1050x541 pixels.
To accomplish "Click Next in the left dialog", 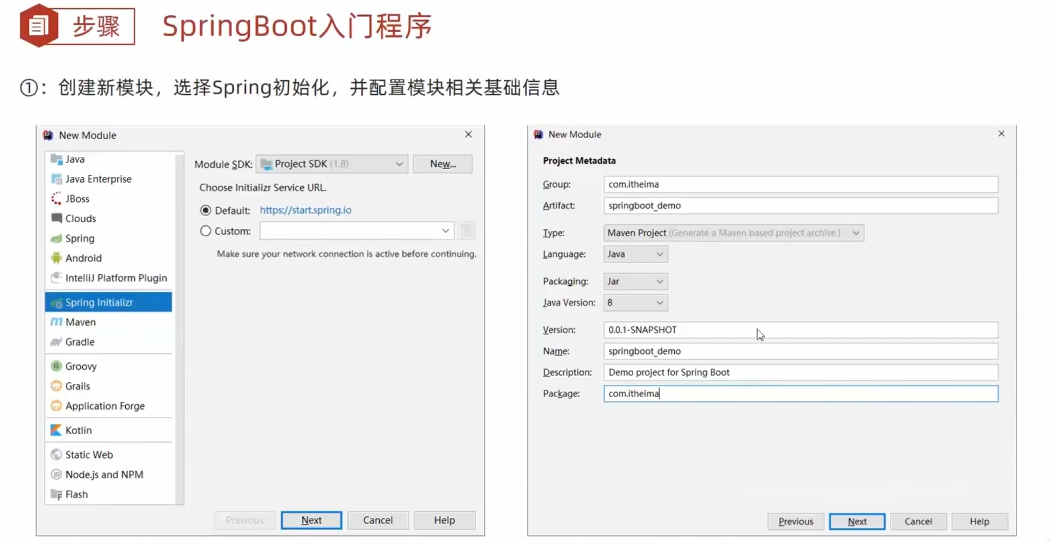I will click(311, 520).
